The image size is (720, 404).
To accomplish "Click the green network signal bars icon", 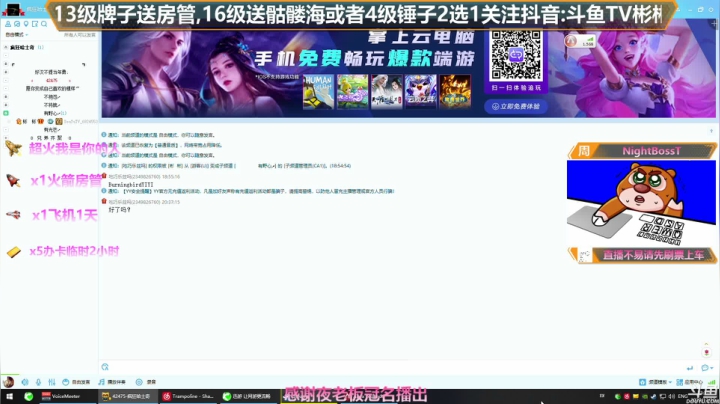I will (x=711, y=382).
